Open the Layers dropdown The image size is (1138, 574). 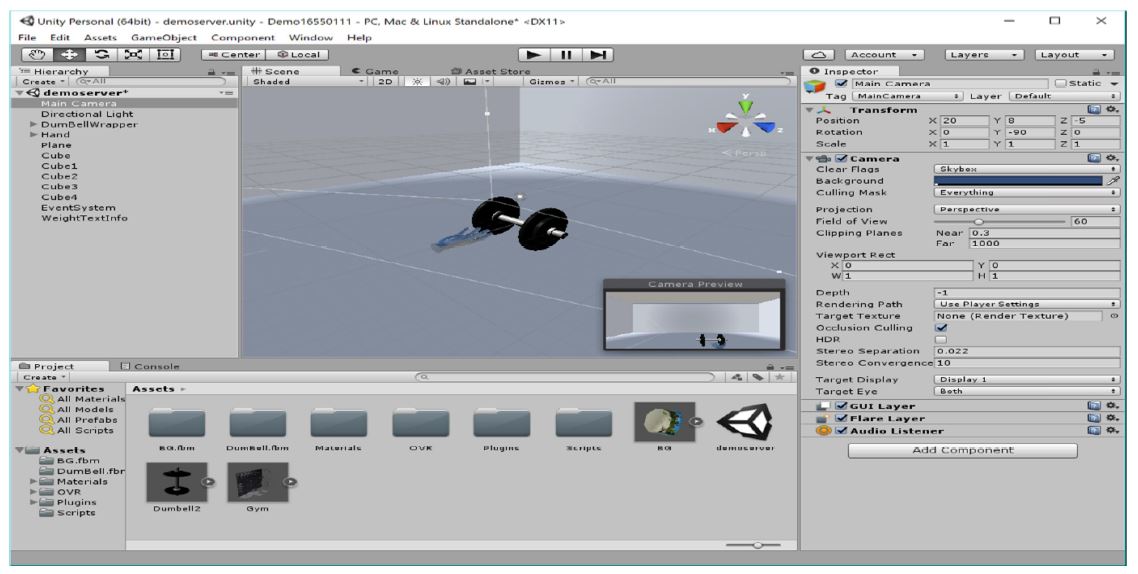point(985,55)
